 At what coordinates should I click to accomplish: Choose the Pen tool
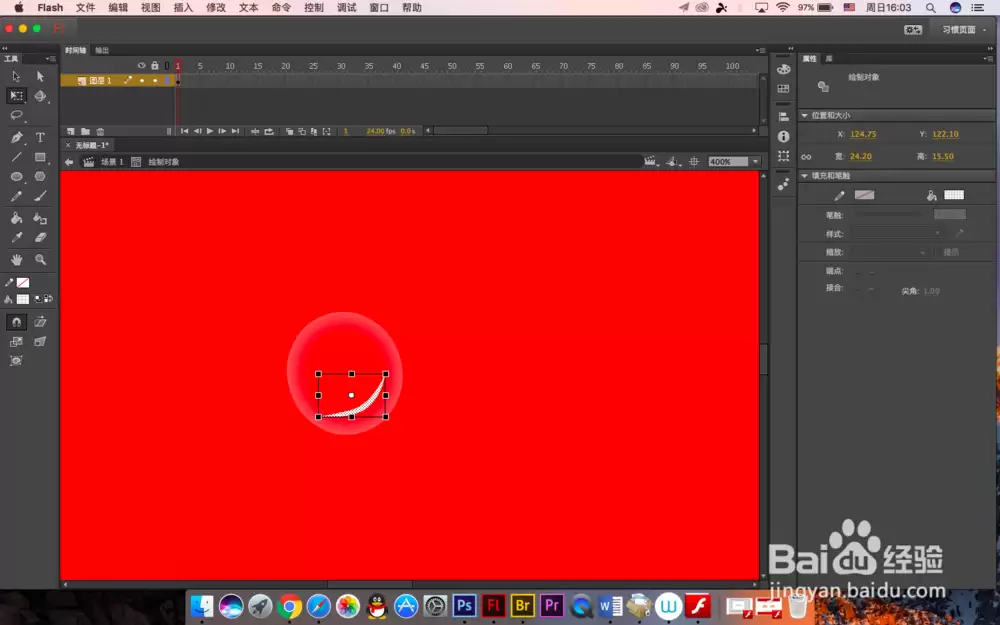click(x=17, y=137)
